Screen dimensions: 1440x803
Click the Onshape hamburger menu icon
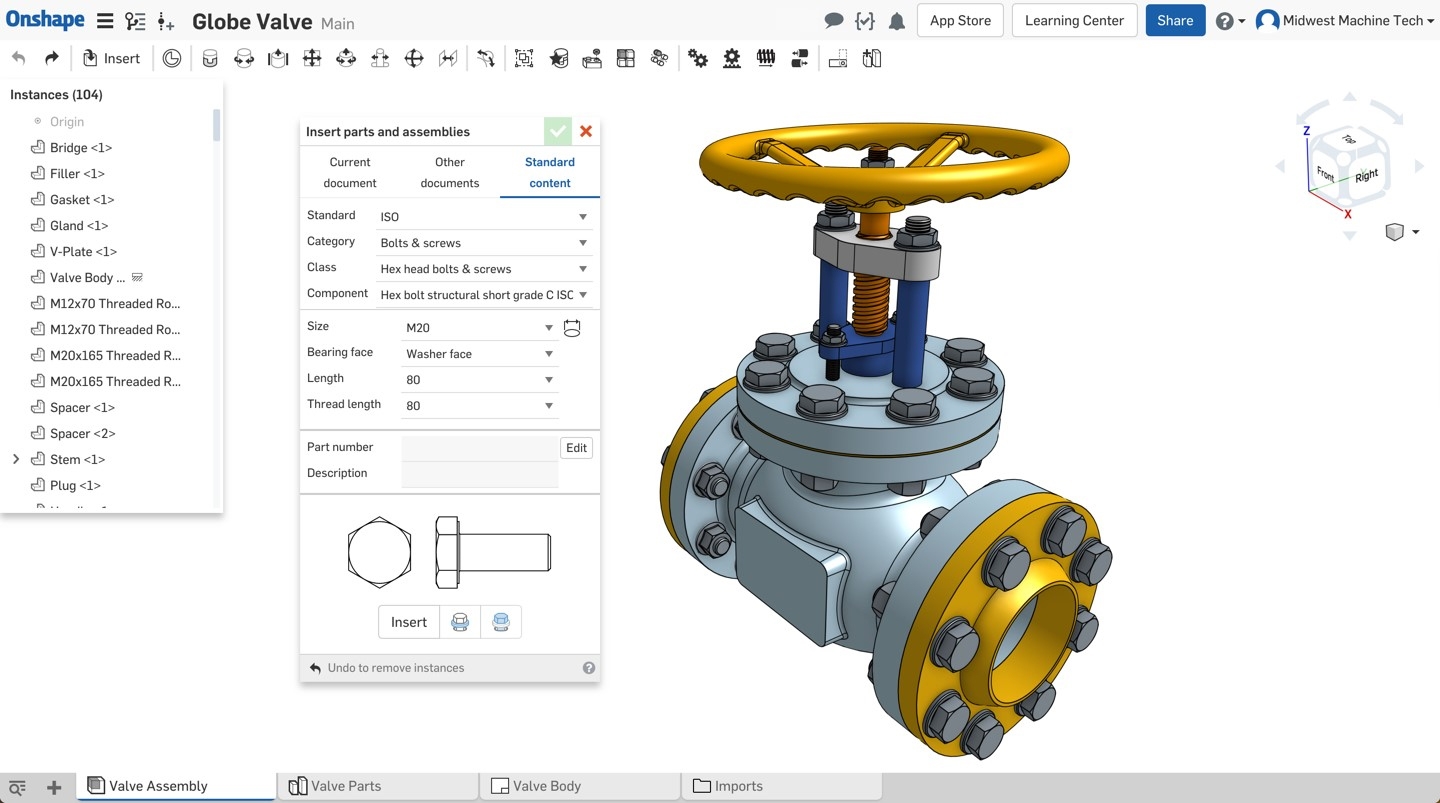104,21
